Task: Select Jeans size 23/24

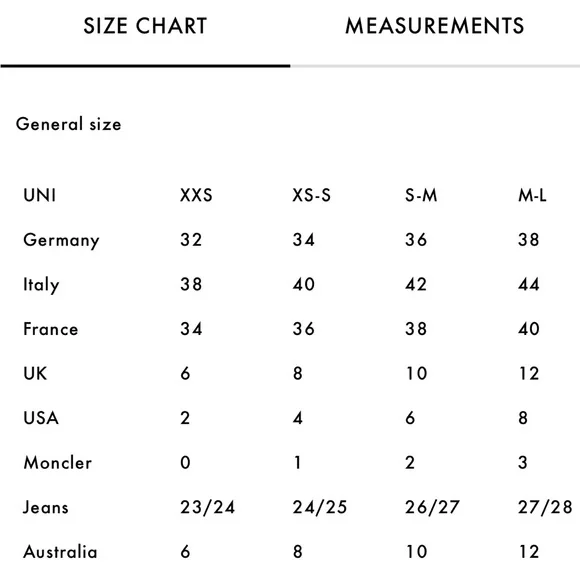Action: click(208, 507)
